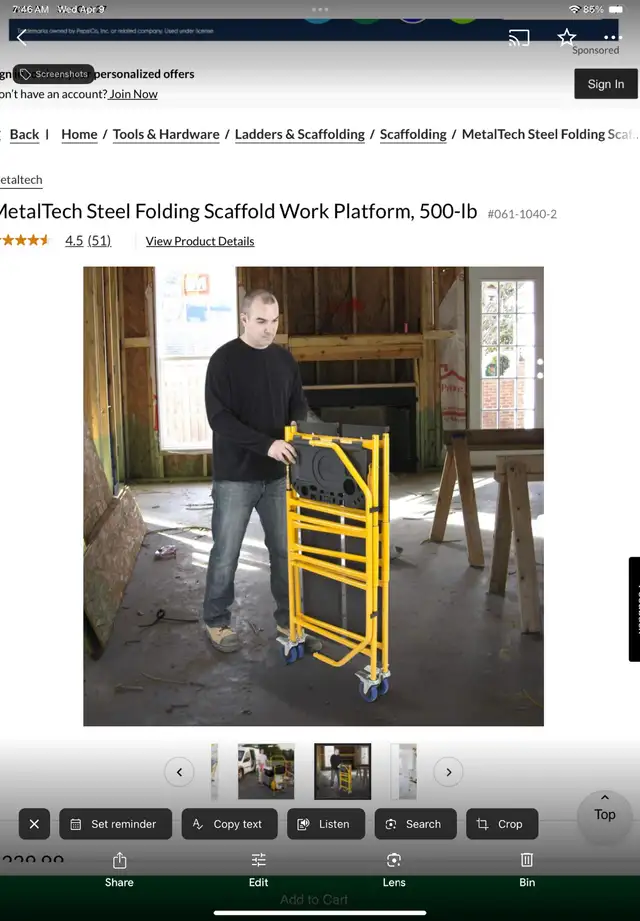Open the three-dot more options menu
Viewport: 640px width, 921px height.
(x=613, y=38)
